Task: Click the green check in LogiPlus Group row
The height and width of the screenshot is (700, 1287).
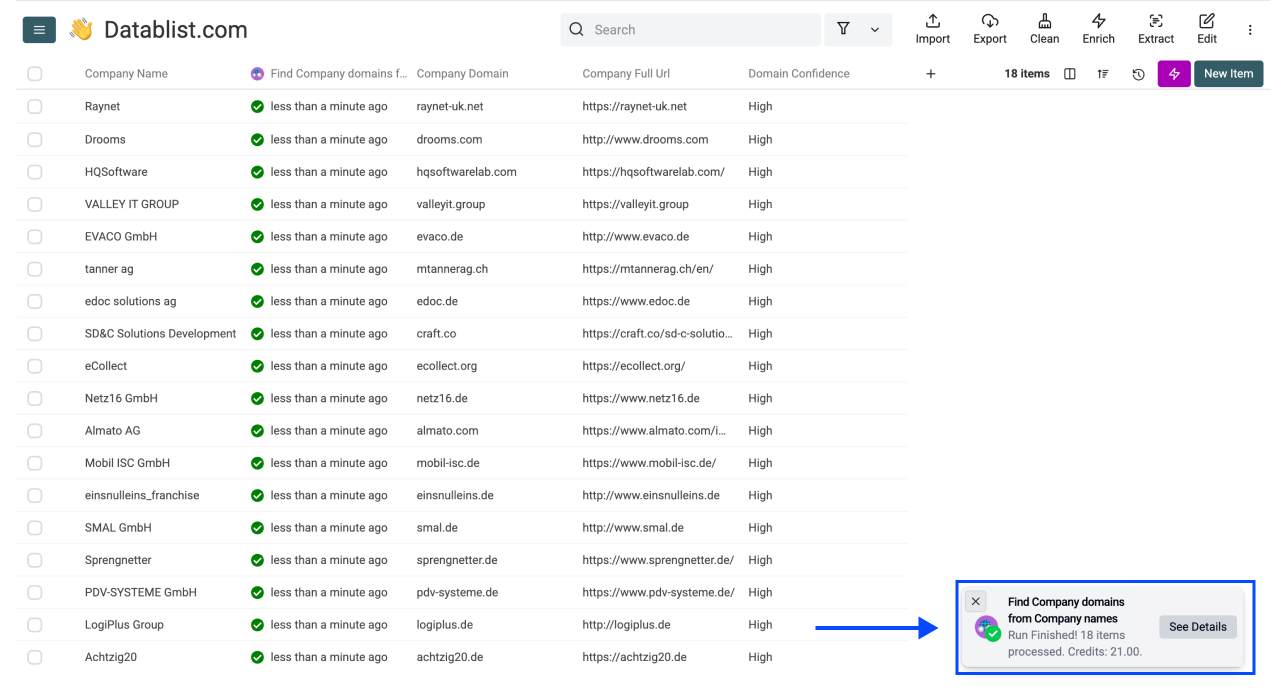Action: pos(258,625)
